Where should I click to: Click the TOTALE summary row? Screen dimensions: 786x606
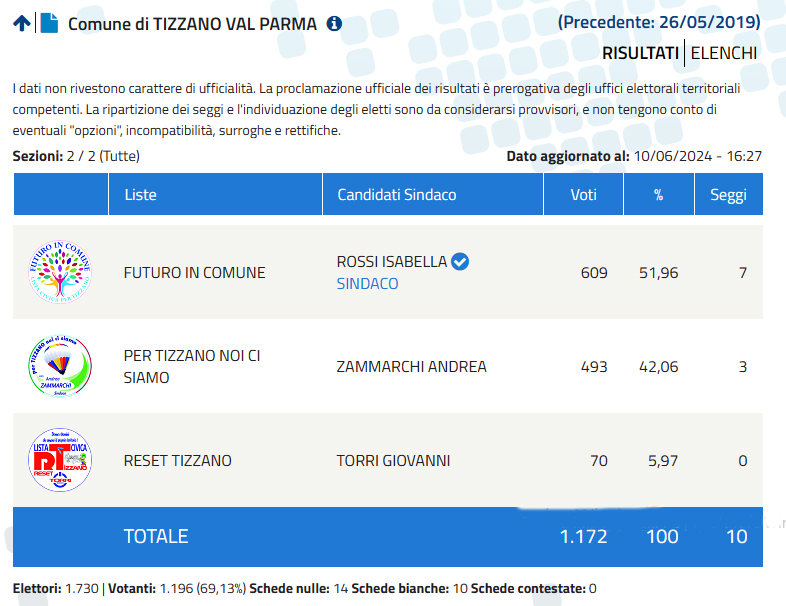point(388,537)
